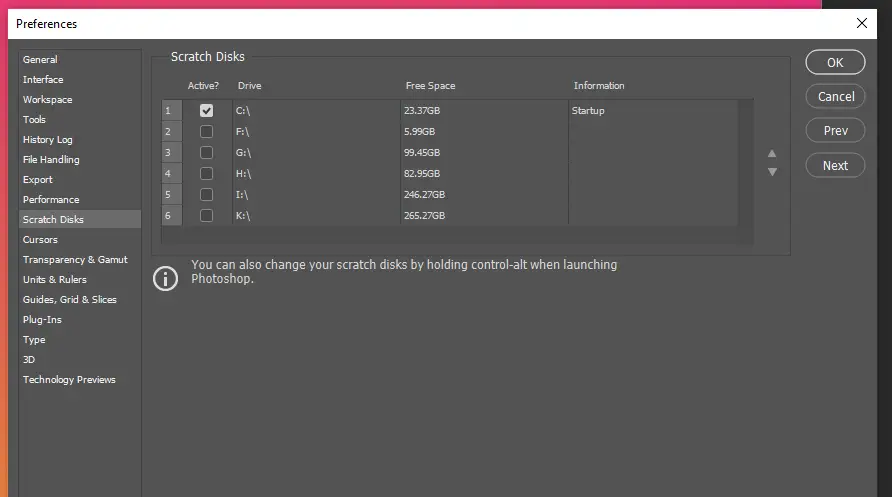Click the Drive column header
The width and height of the screenshot is (892, 497).
point(250,85)
